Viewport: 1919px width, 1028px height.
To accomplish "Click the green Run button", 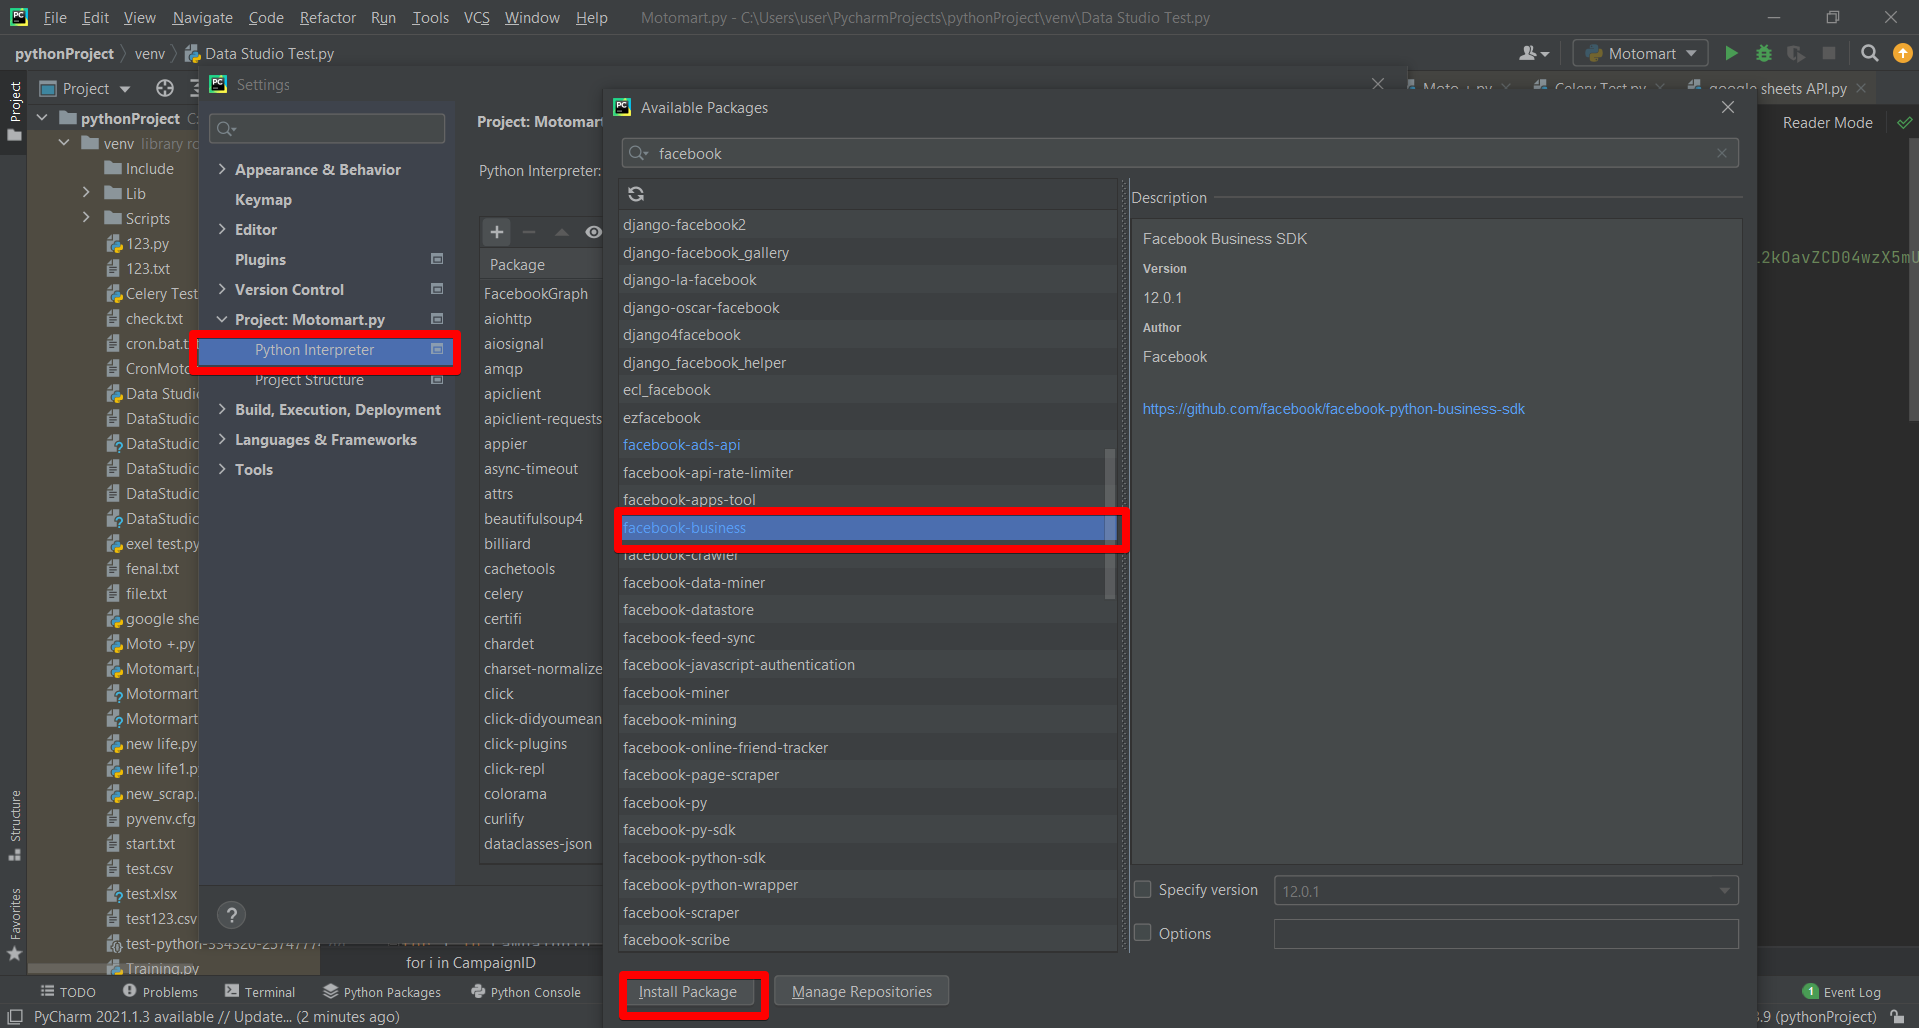I will pos(1731,53).
